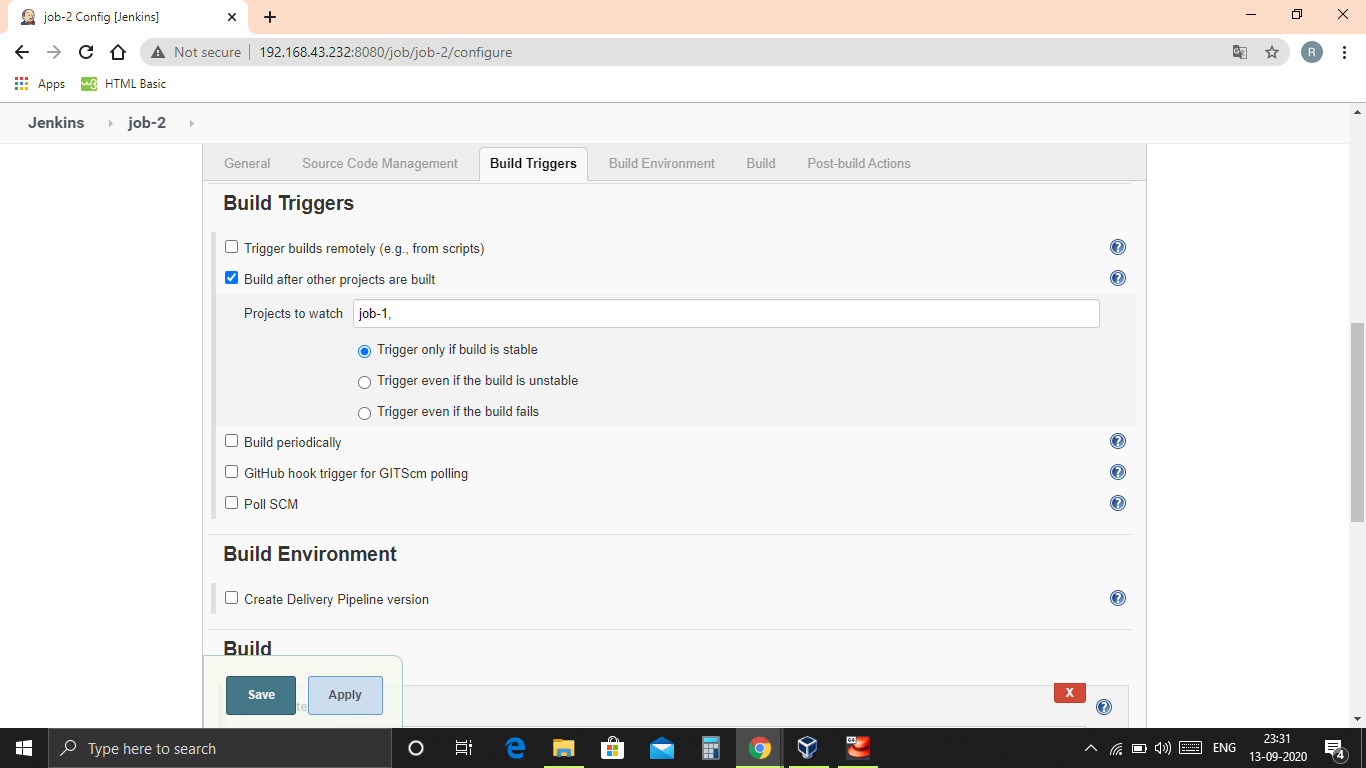Switch to Post-build Actions tab
1366x768 pixels.
pyautogui.click(x=859, y=163)
